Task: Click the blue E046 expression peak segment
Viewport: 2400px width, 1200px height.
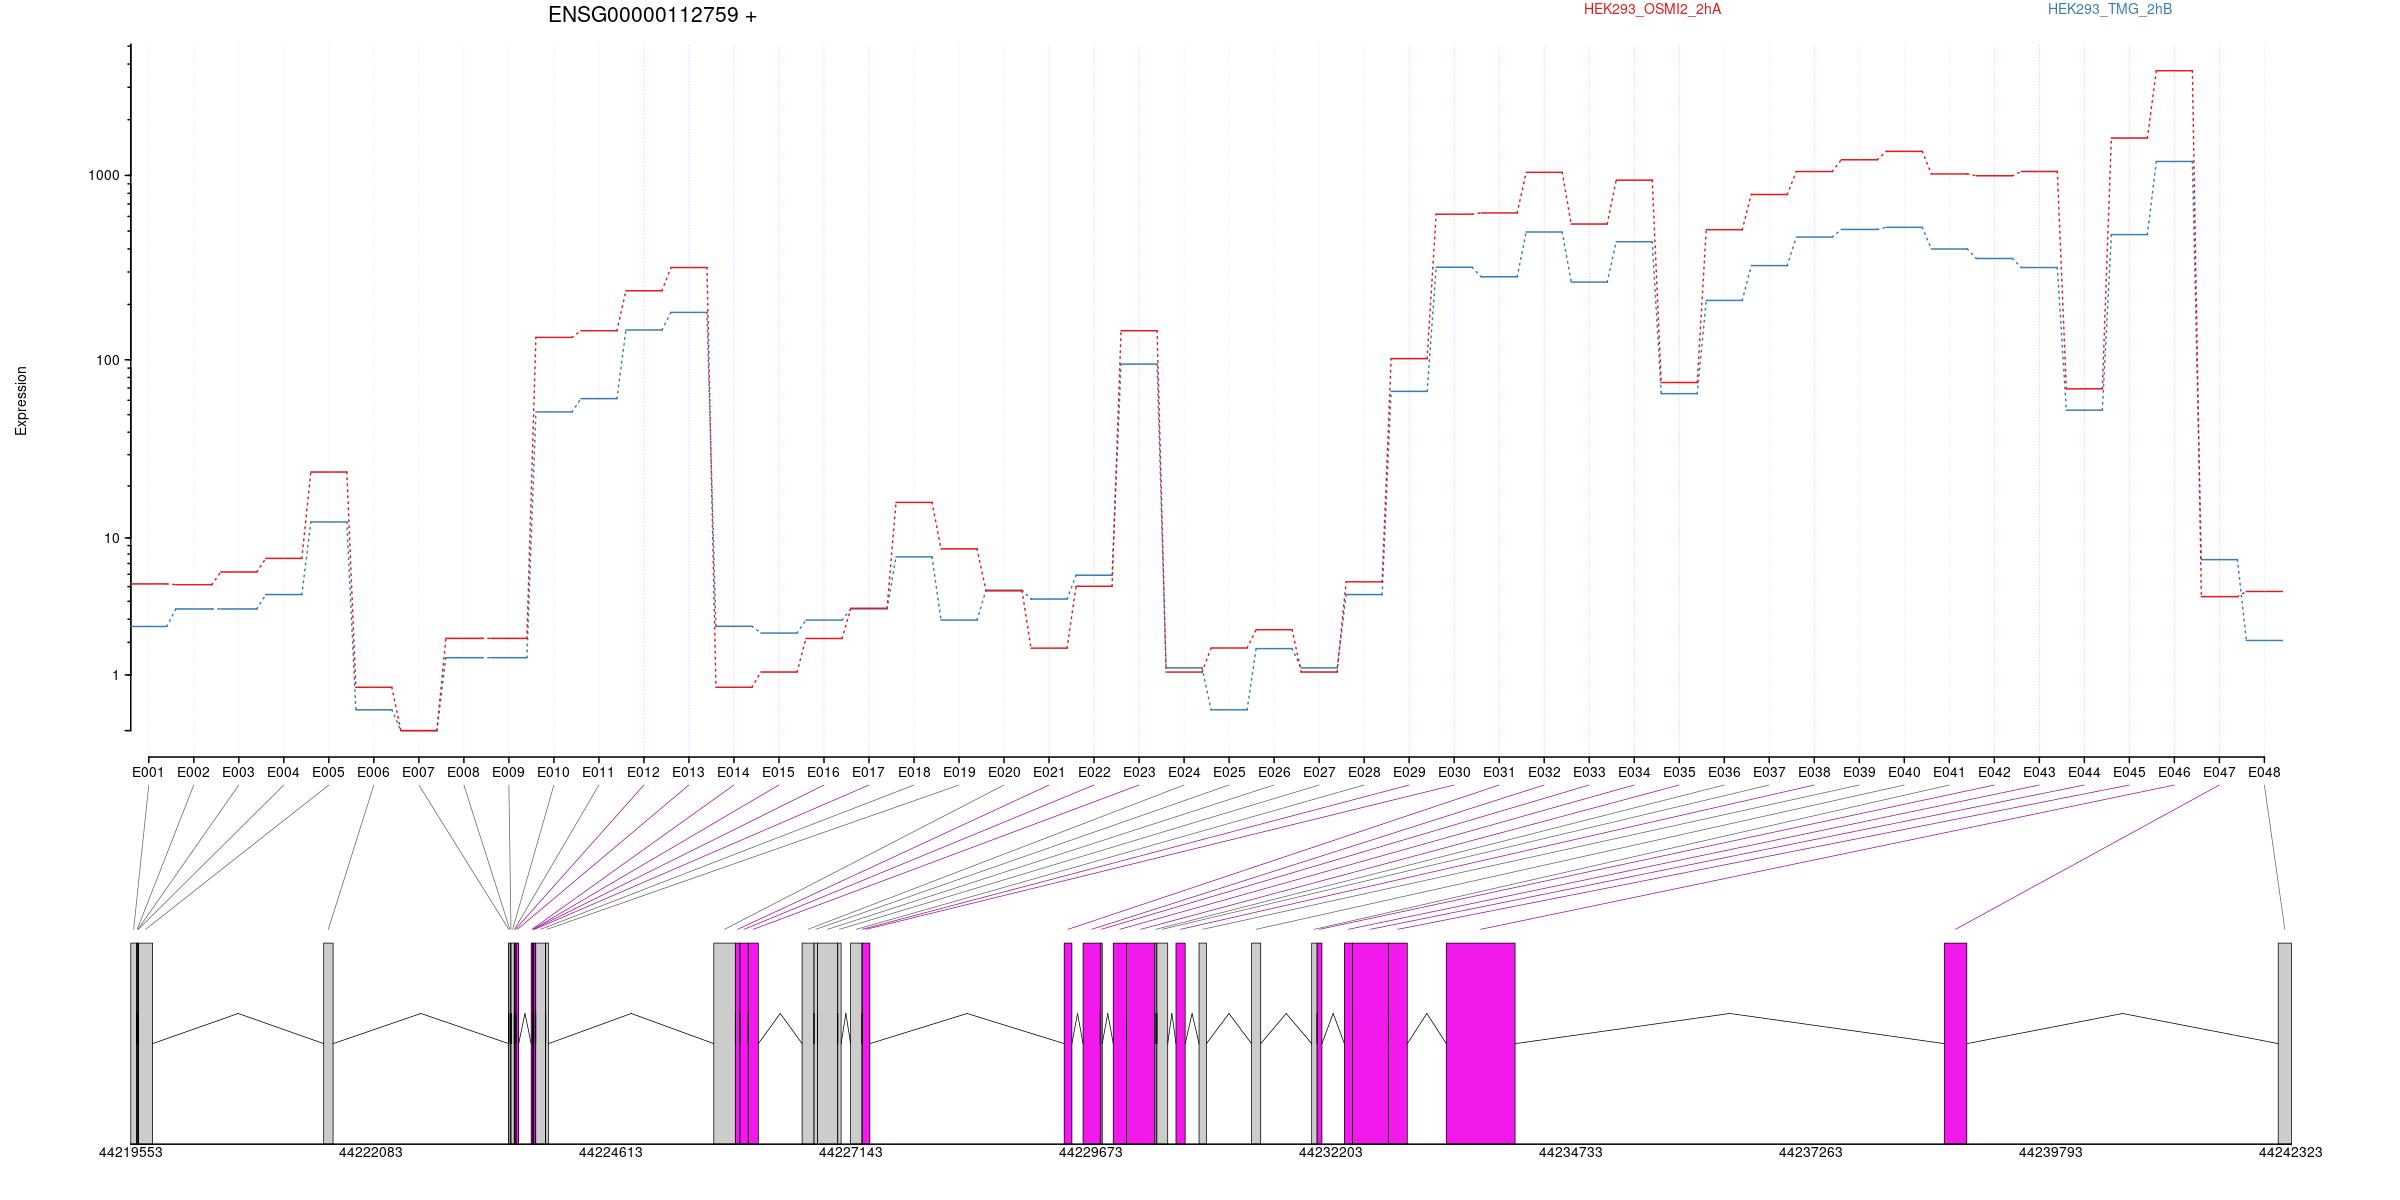Action: 2174,161
